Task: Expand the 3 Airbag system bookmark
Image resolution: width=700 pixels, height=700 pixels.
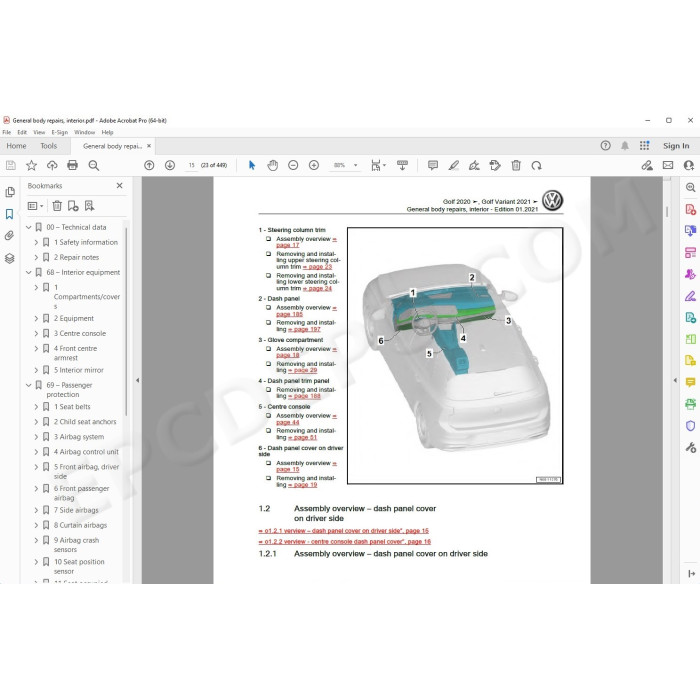Action: pyautogui.click(x=36, y=437)
